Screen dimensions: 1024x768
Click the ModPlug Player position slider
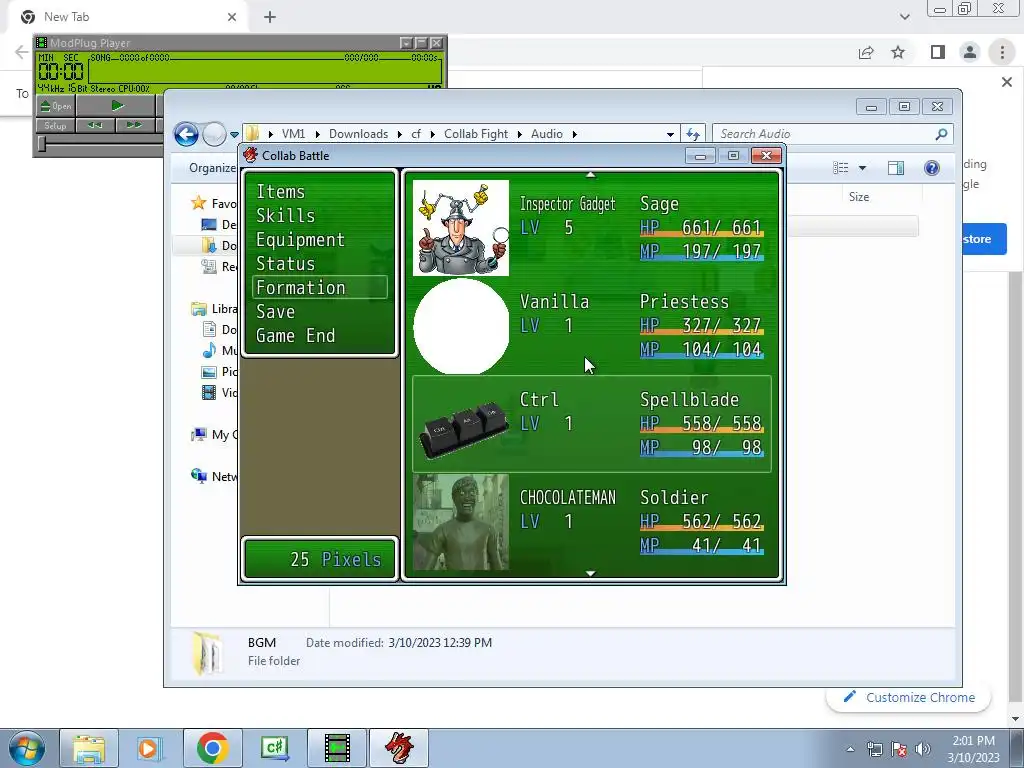click(42, 144)
